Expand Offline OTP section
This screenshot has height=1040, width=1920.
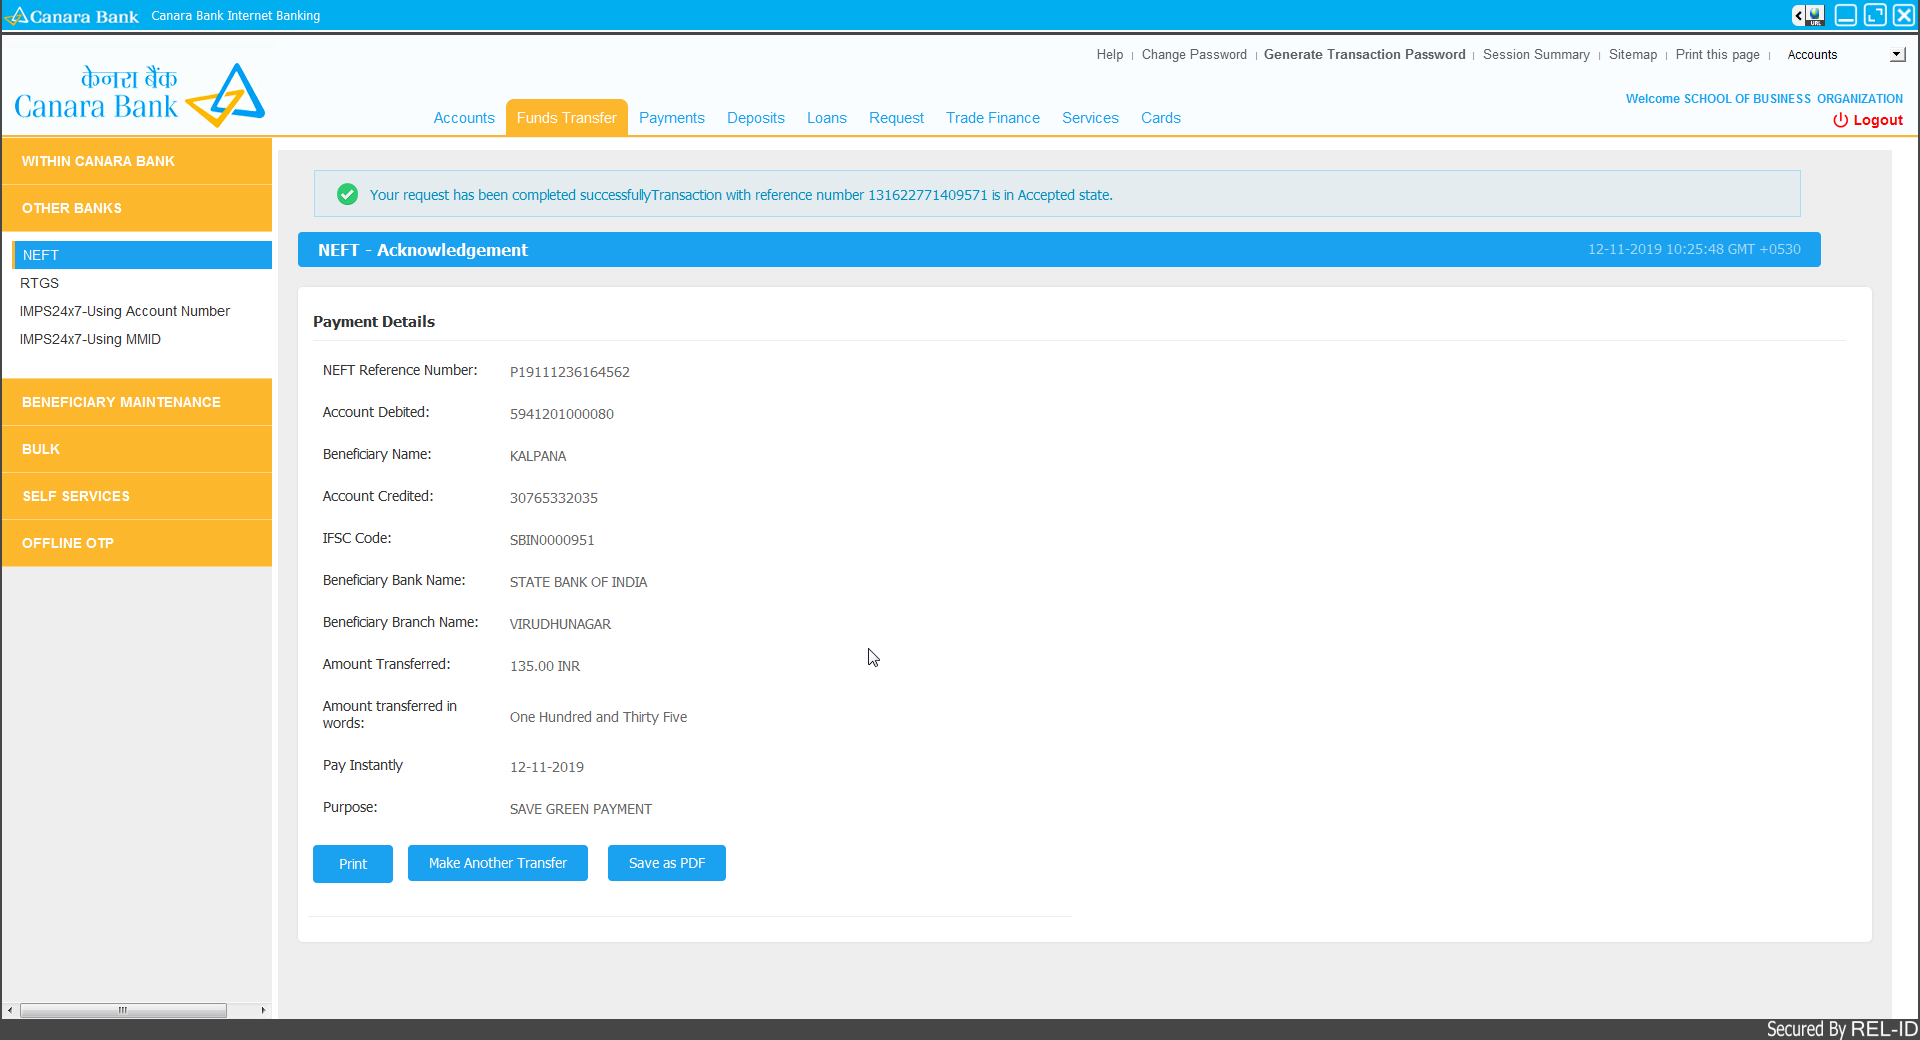[x=137, y=543]
